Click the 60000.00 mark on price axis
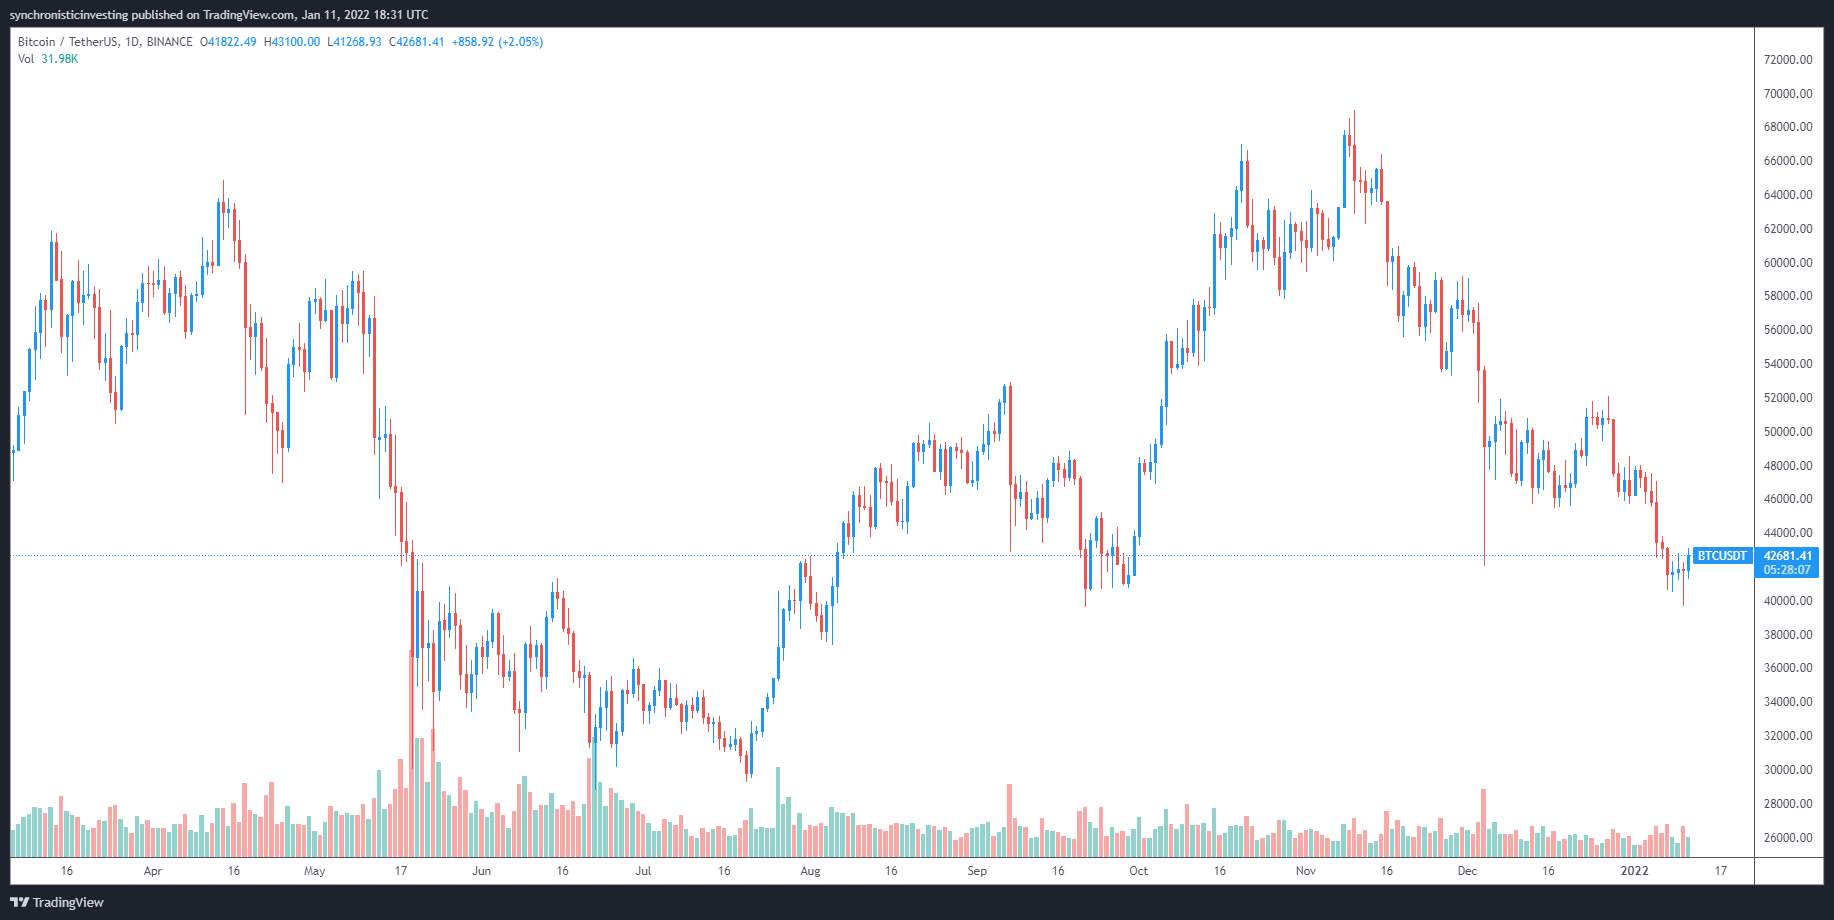 click(x=1788, y=263)
